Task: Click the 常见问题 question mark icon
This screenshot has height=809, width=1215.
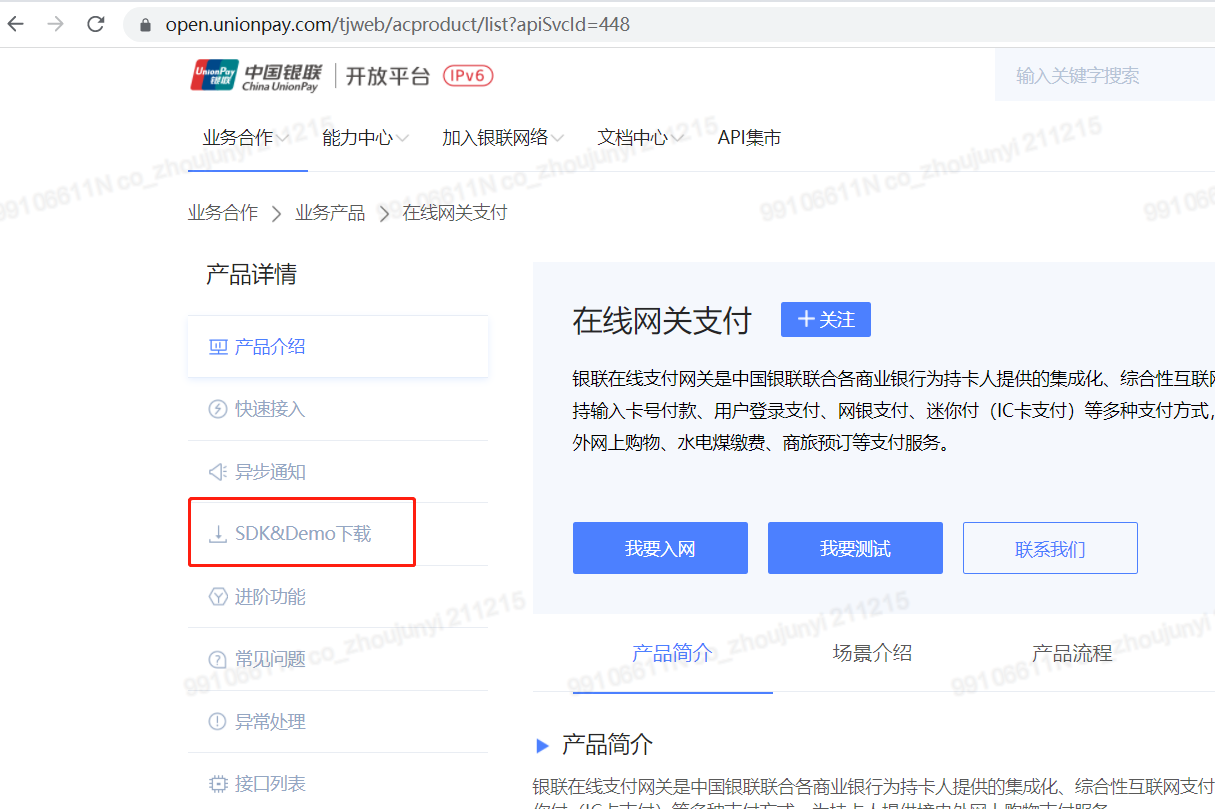Action: pos(218,659)
